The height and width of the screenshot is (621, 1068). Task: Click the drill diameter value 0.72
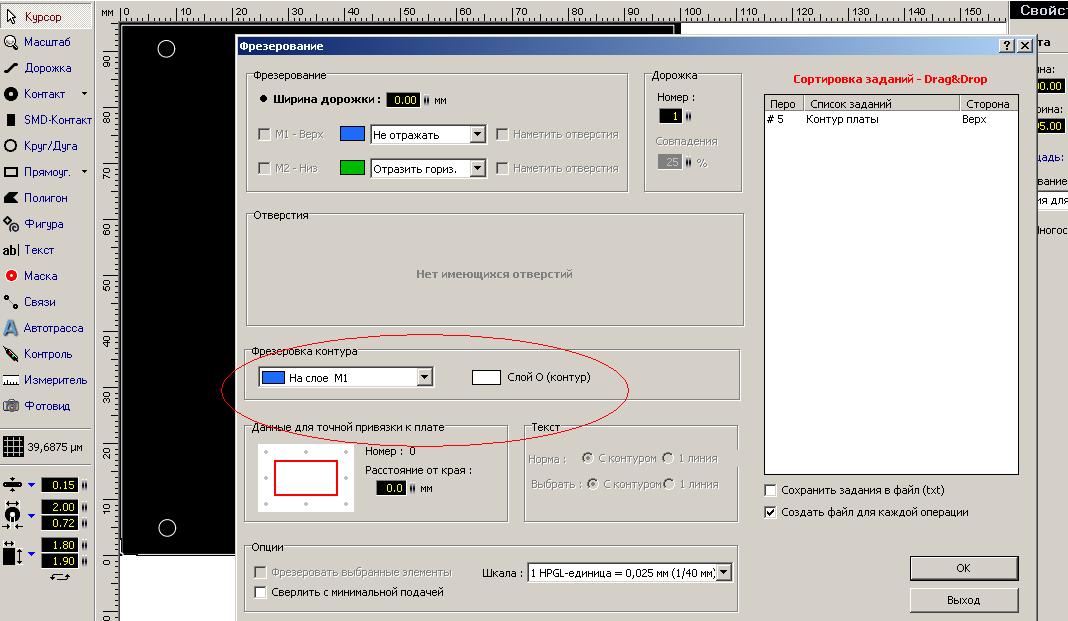(61, 523)
